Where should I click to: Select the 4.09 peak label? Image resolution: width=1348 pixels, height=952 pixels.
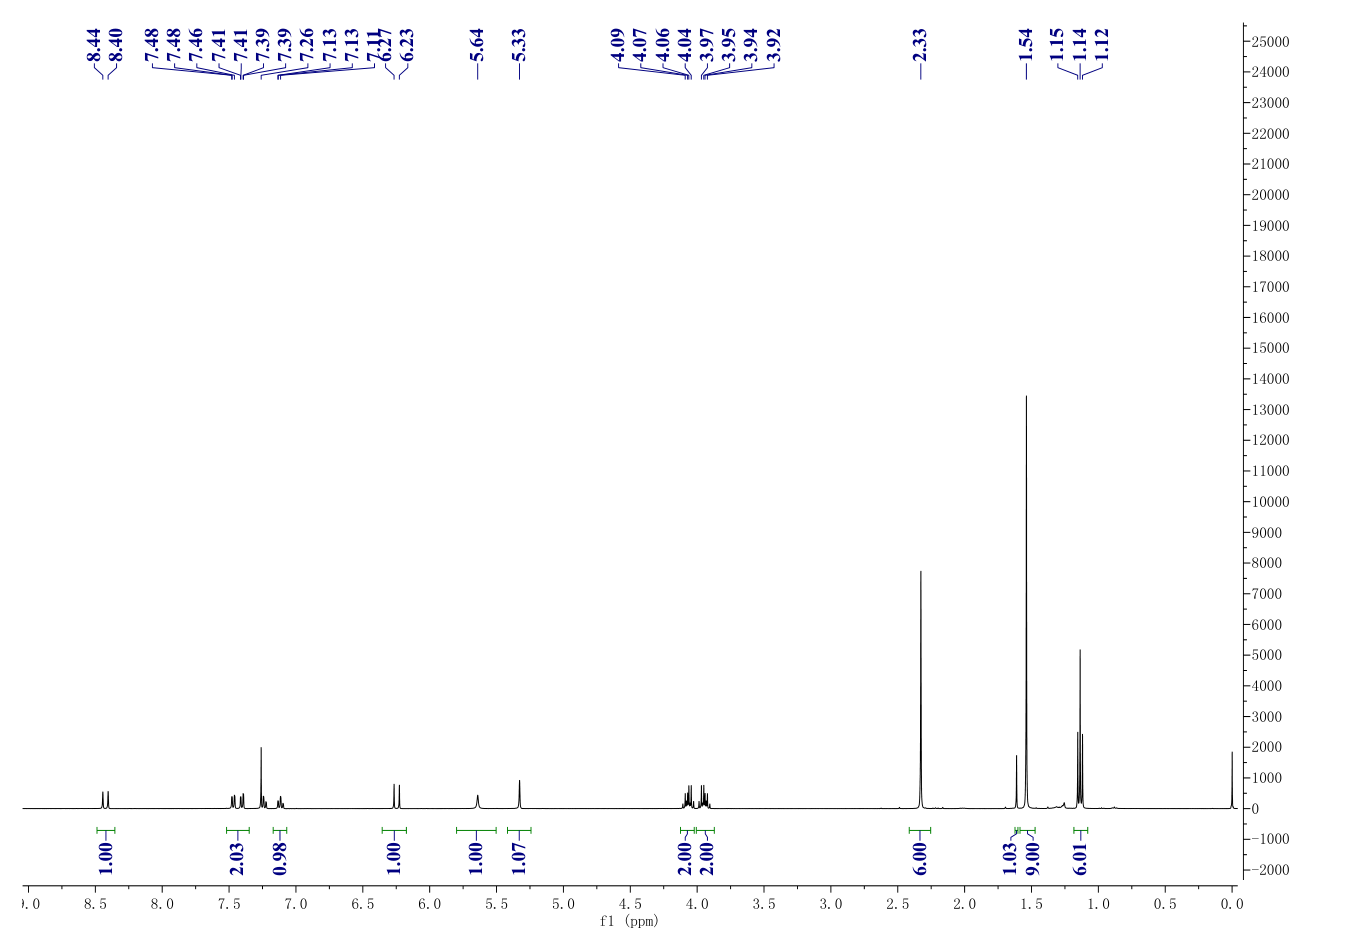(x=617, y=45)
